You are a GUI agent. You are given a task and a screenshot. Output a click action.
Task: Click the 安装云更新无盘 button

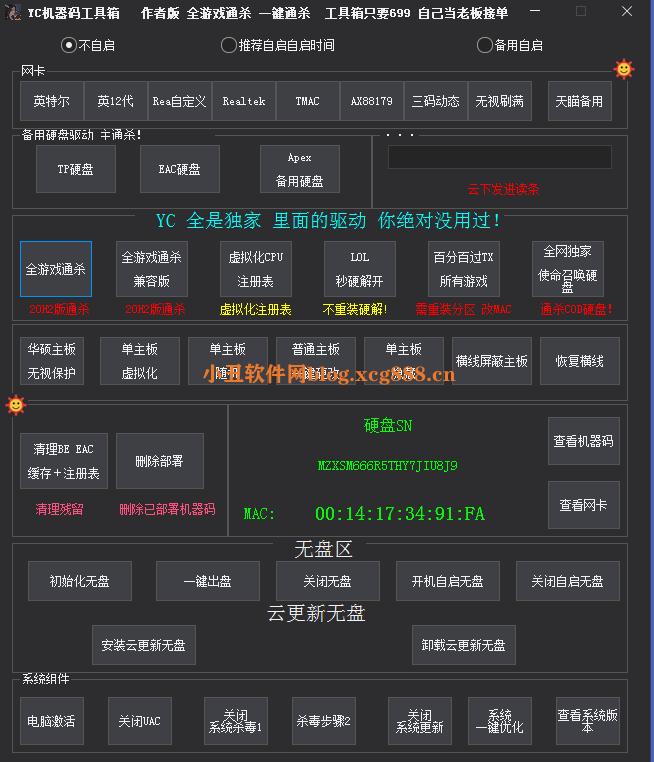click(144, 645)
